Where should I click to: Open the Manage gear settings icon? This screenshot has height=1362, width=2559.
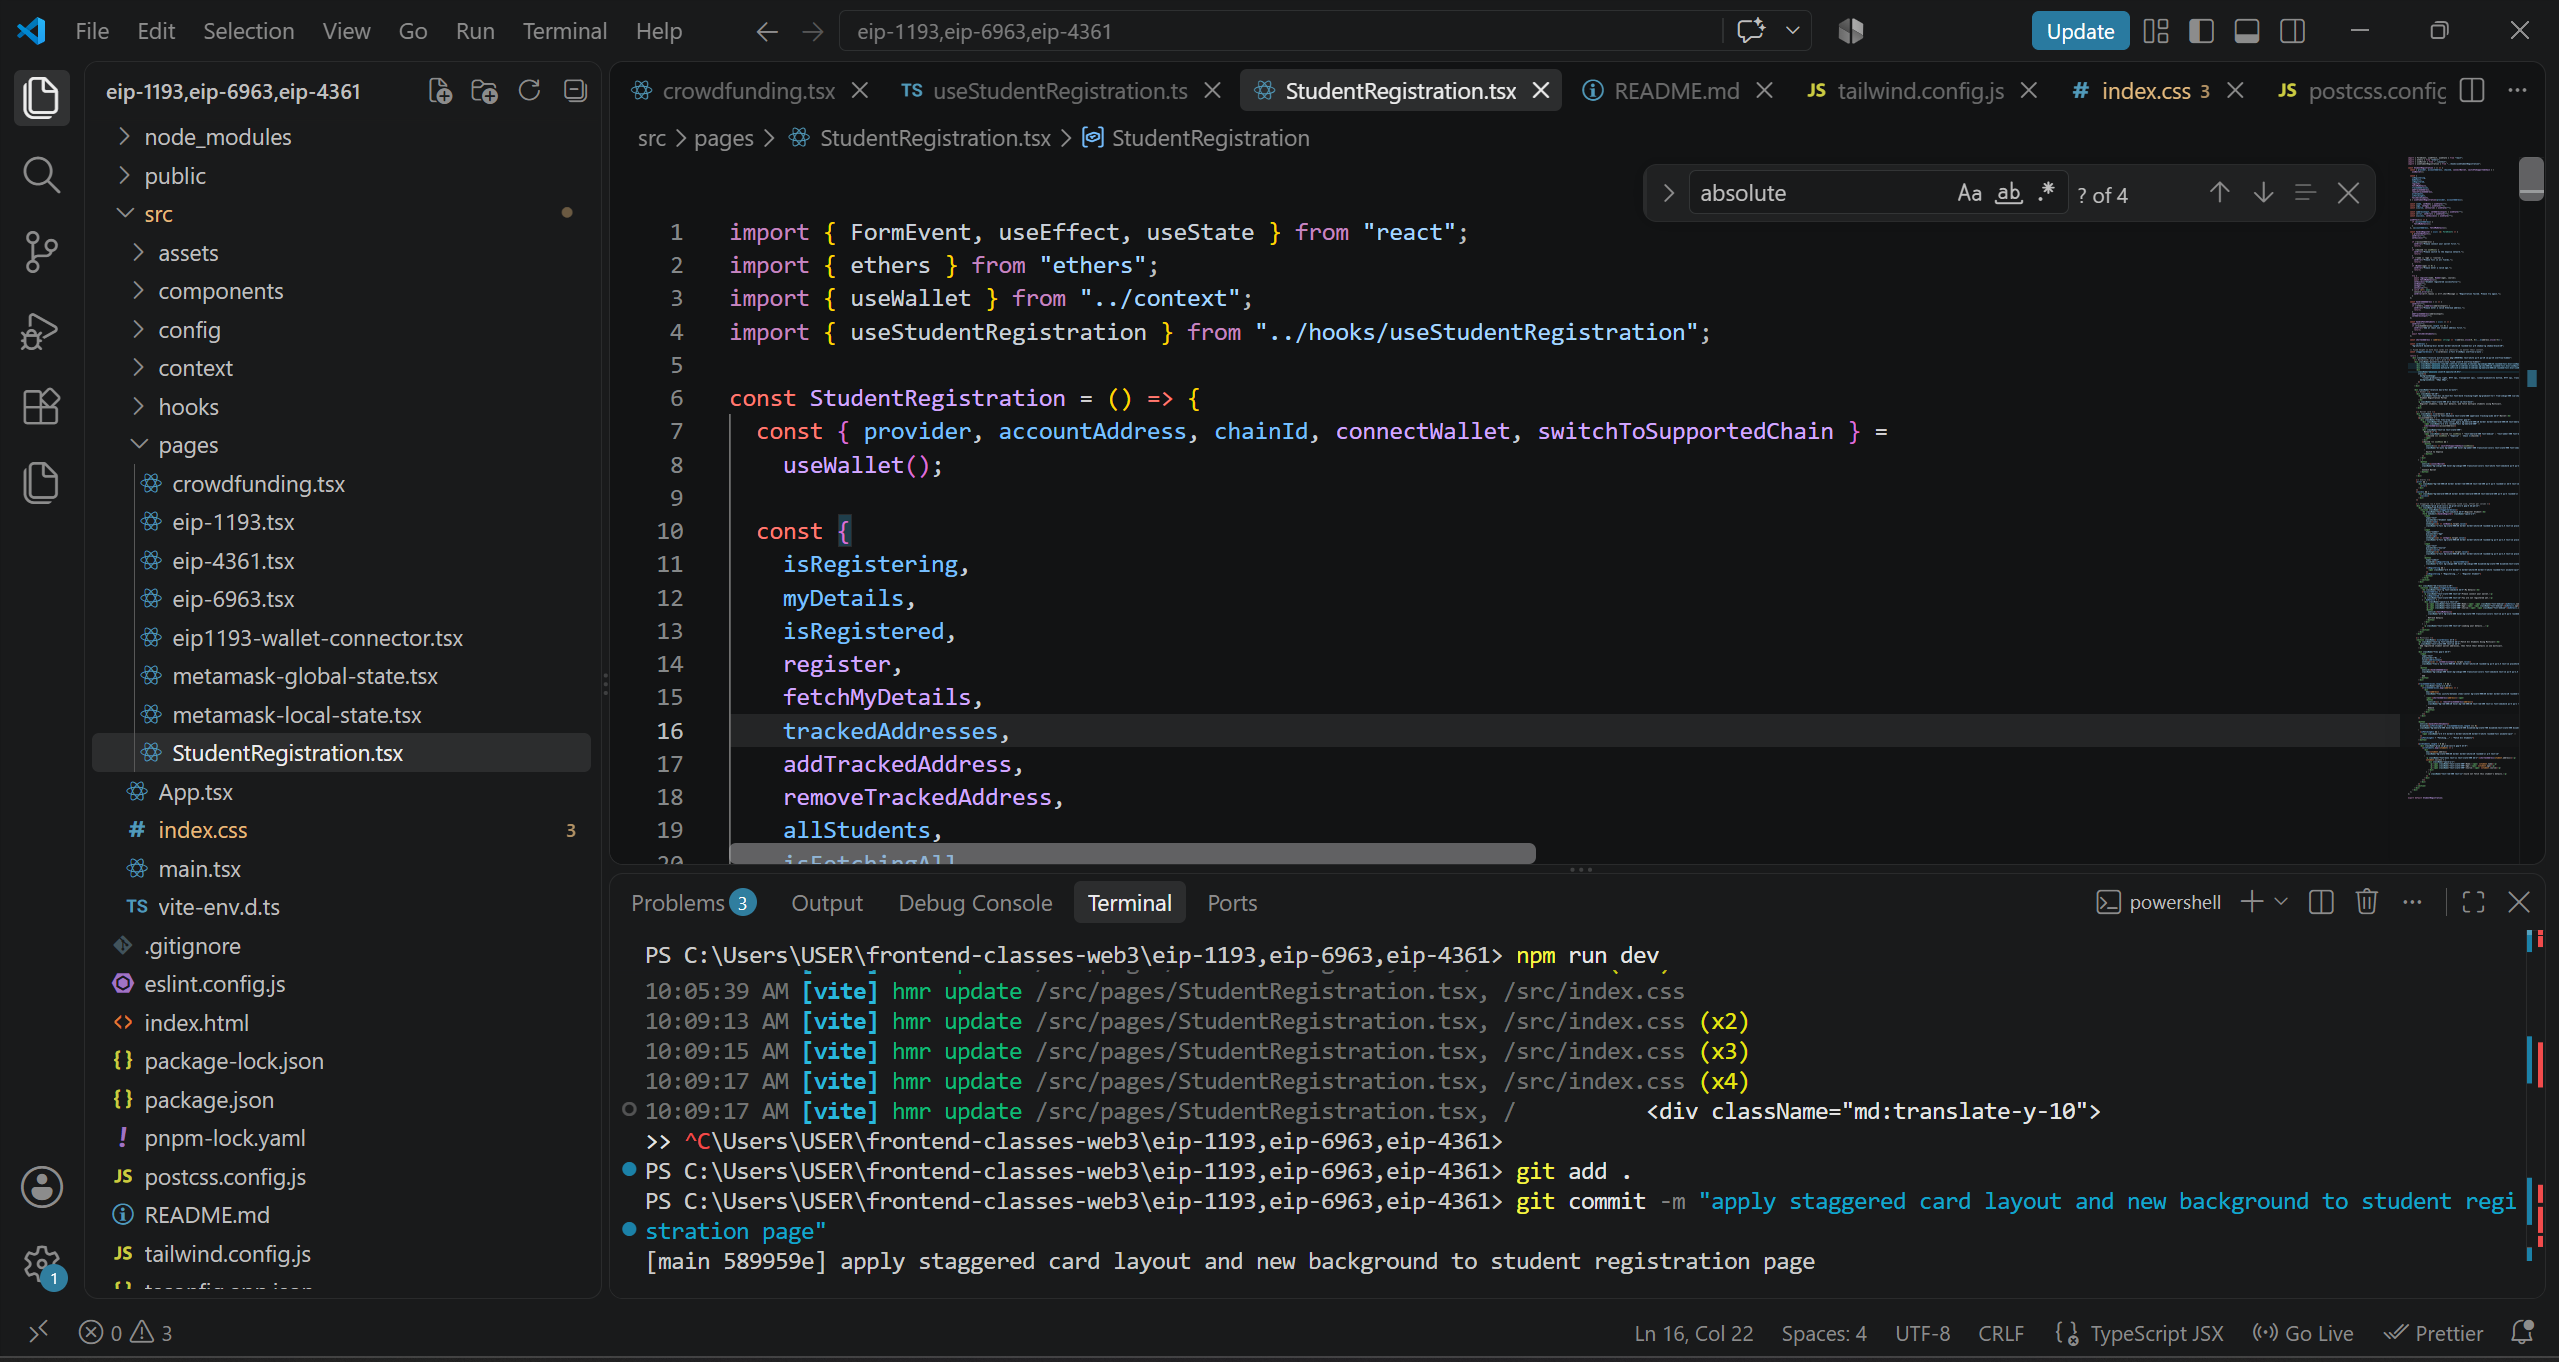tap(41, 1264)
